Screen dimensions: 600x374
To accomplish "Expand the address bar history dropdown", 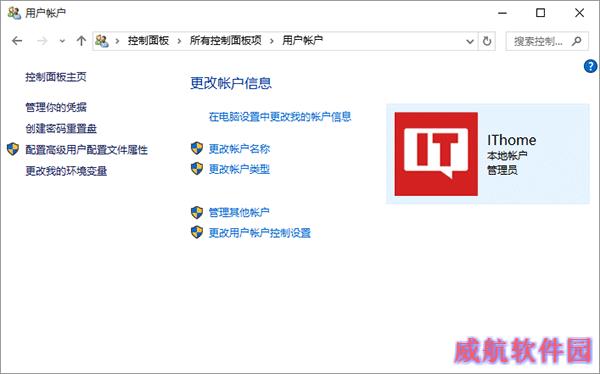I will pyautogui.click(x=470, y=41).
